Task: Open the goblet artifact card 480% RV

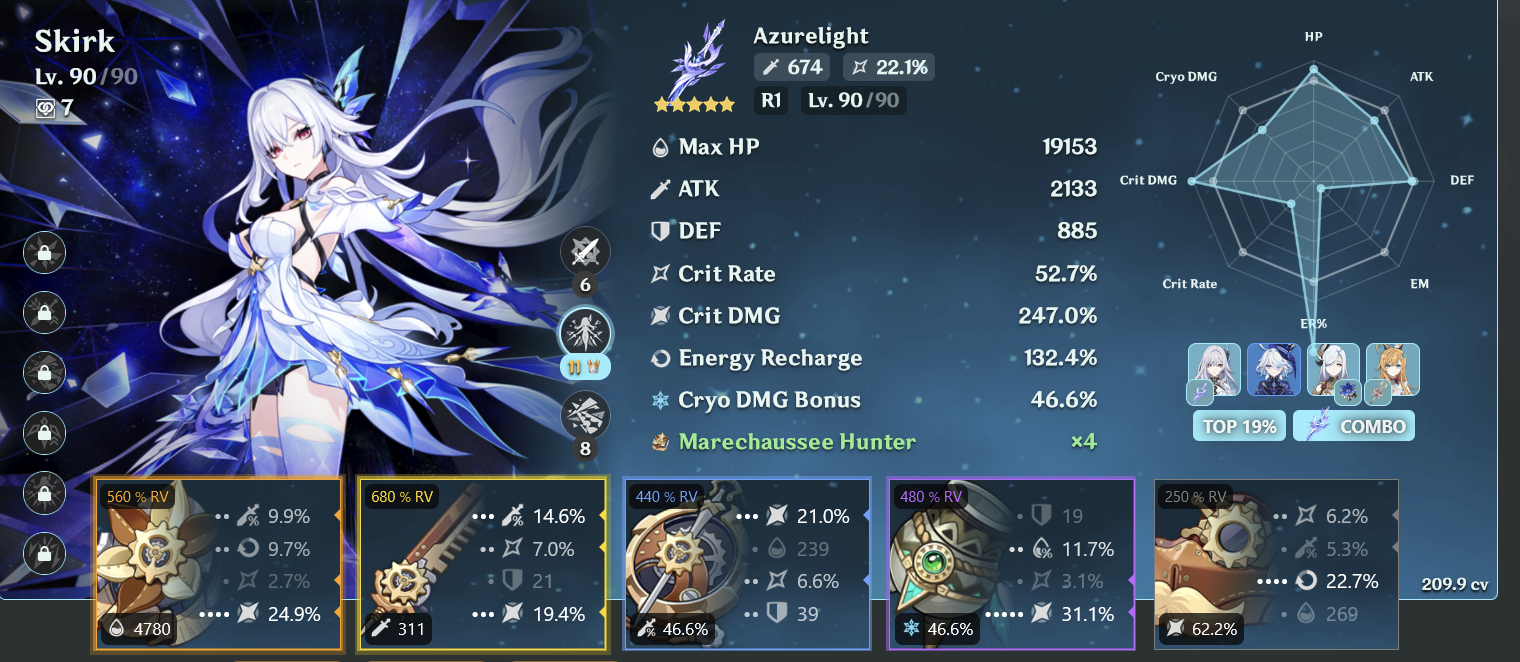Action: tap(1011, 564)
